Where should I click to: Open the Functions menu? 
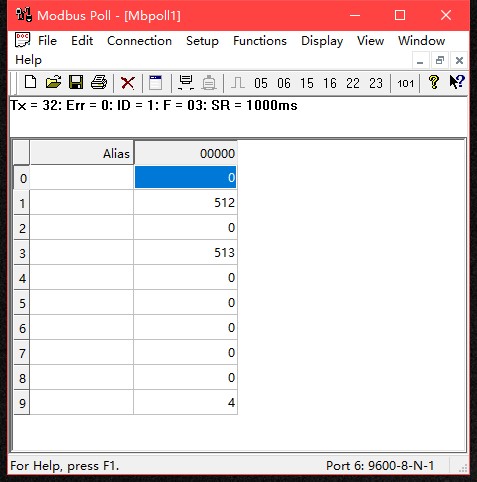point(260,41)
